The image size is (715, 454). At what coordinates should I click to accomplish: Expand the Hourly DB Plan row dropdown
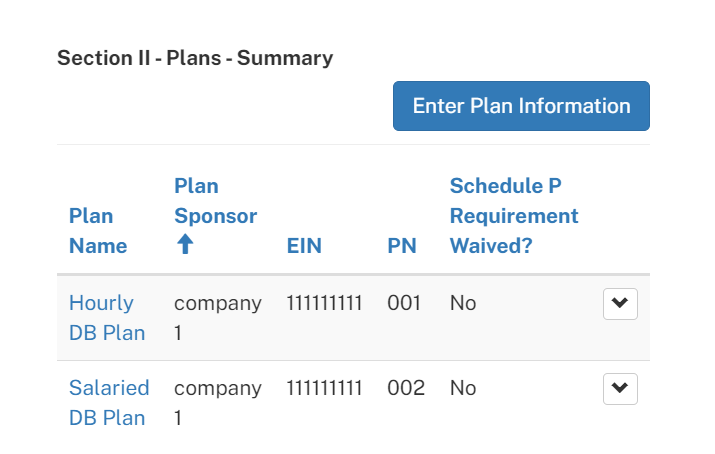pyautogui.click(x=620, y=304)
